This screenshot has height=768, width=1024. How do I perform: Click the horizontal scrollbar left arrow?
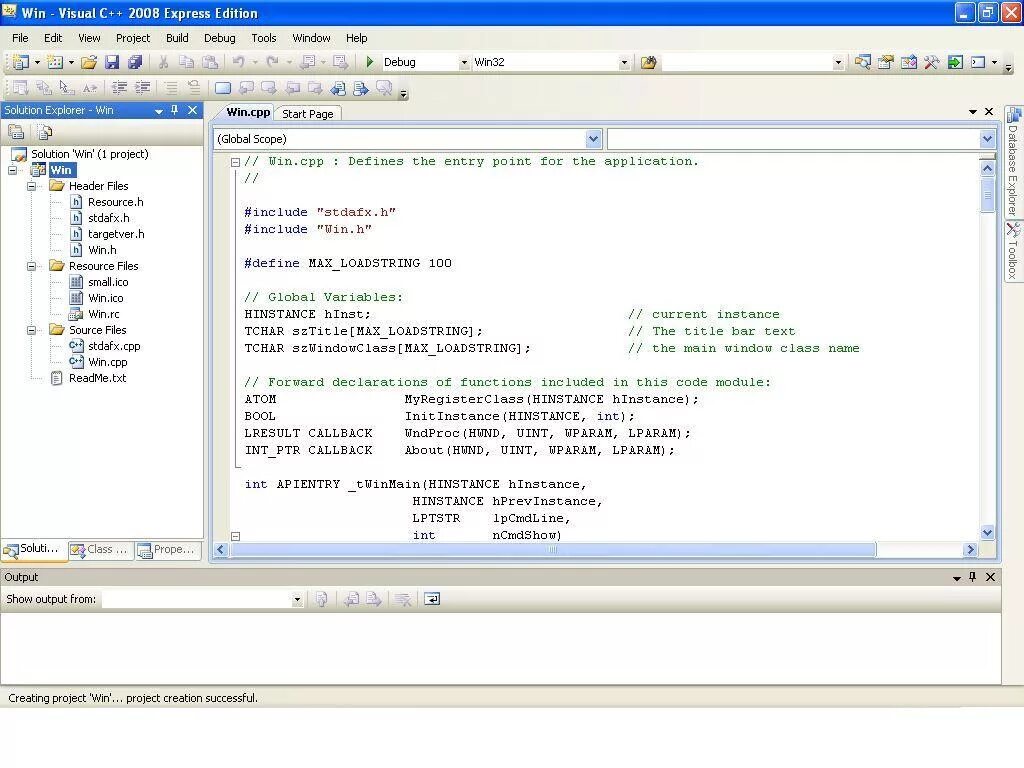point(221,550)
